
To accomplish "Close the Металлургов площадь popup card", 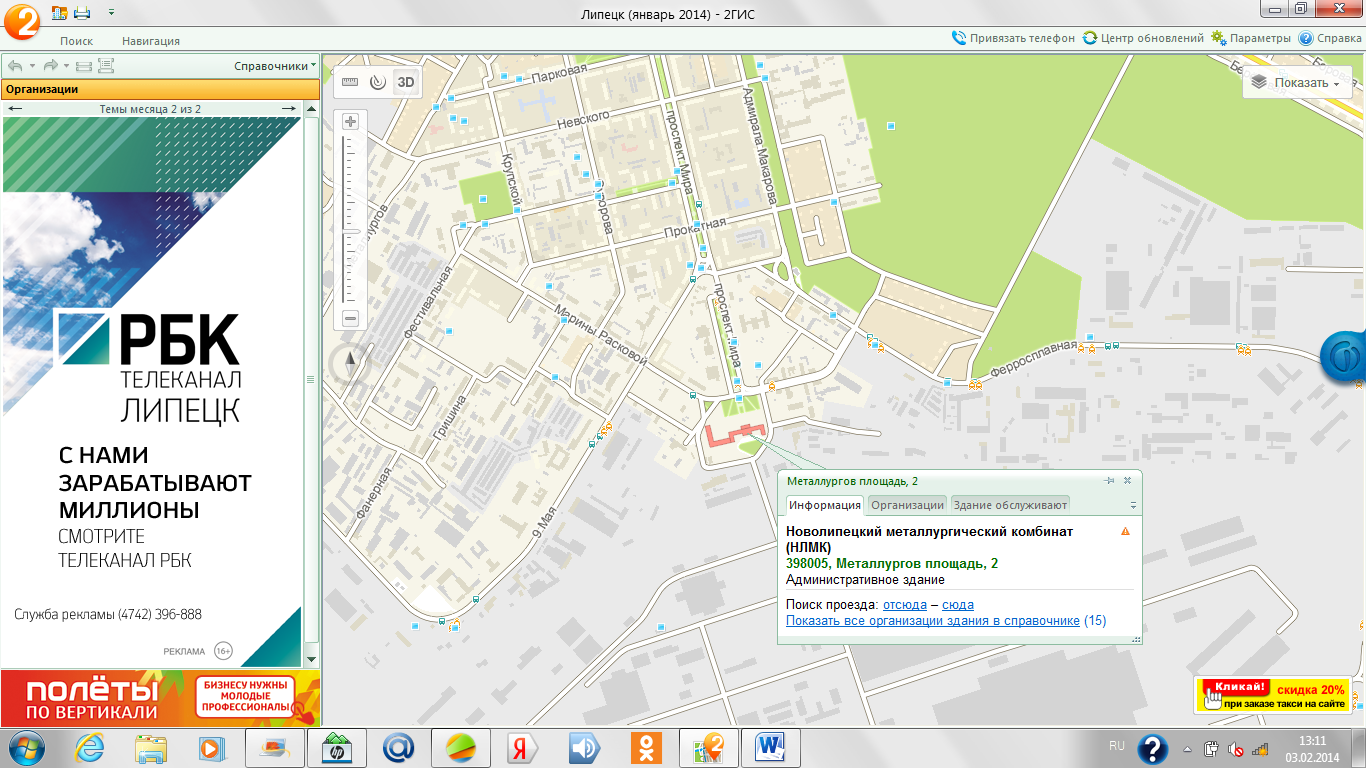I will point(1127,481).
